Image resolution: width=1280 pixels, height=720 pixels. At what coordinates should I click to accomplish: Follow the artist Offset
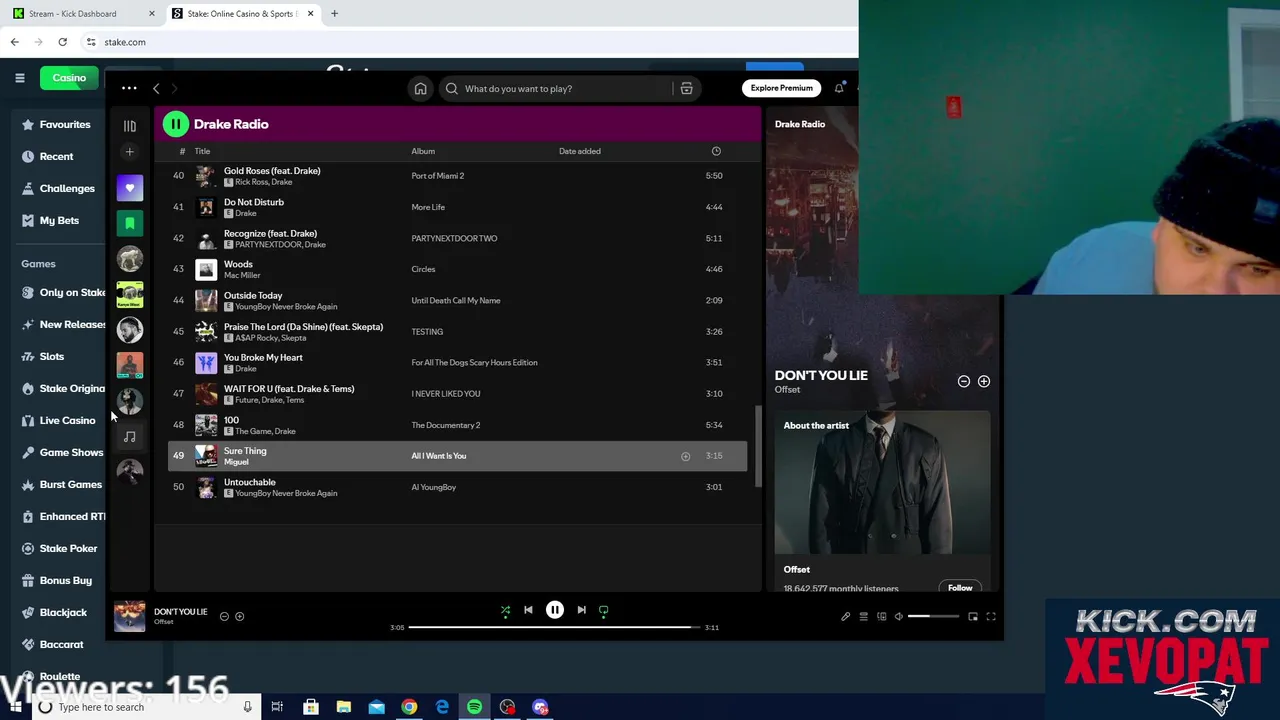960,587
